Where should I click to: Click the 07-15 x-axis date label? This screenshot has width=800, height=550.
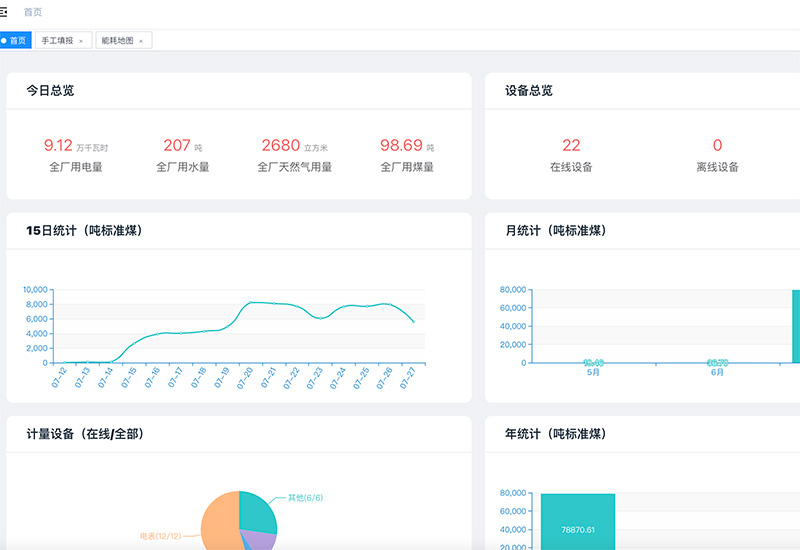point(129,378)
